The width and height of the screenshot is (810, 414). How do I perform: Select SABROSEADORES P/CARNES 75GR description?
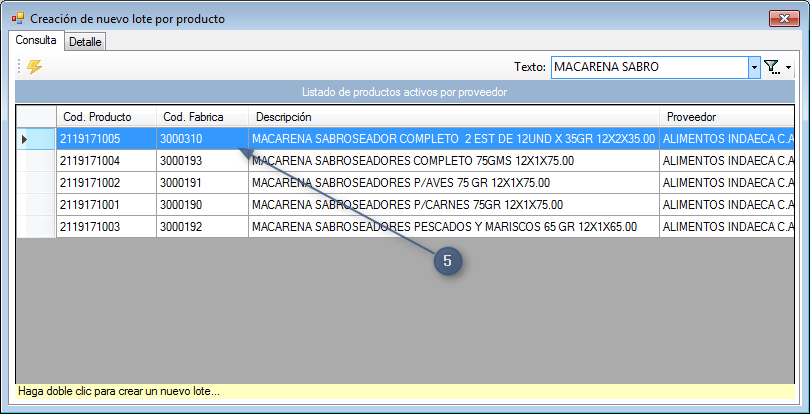pyautogui.click(x=454, y=205)
